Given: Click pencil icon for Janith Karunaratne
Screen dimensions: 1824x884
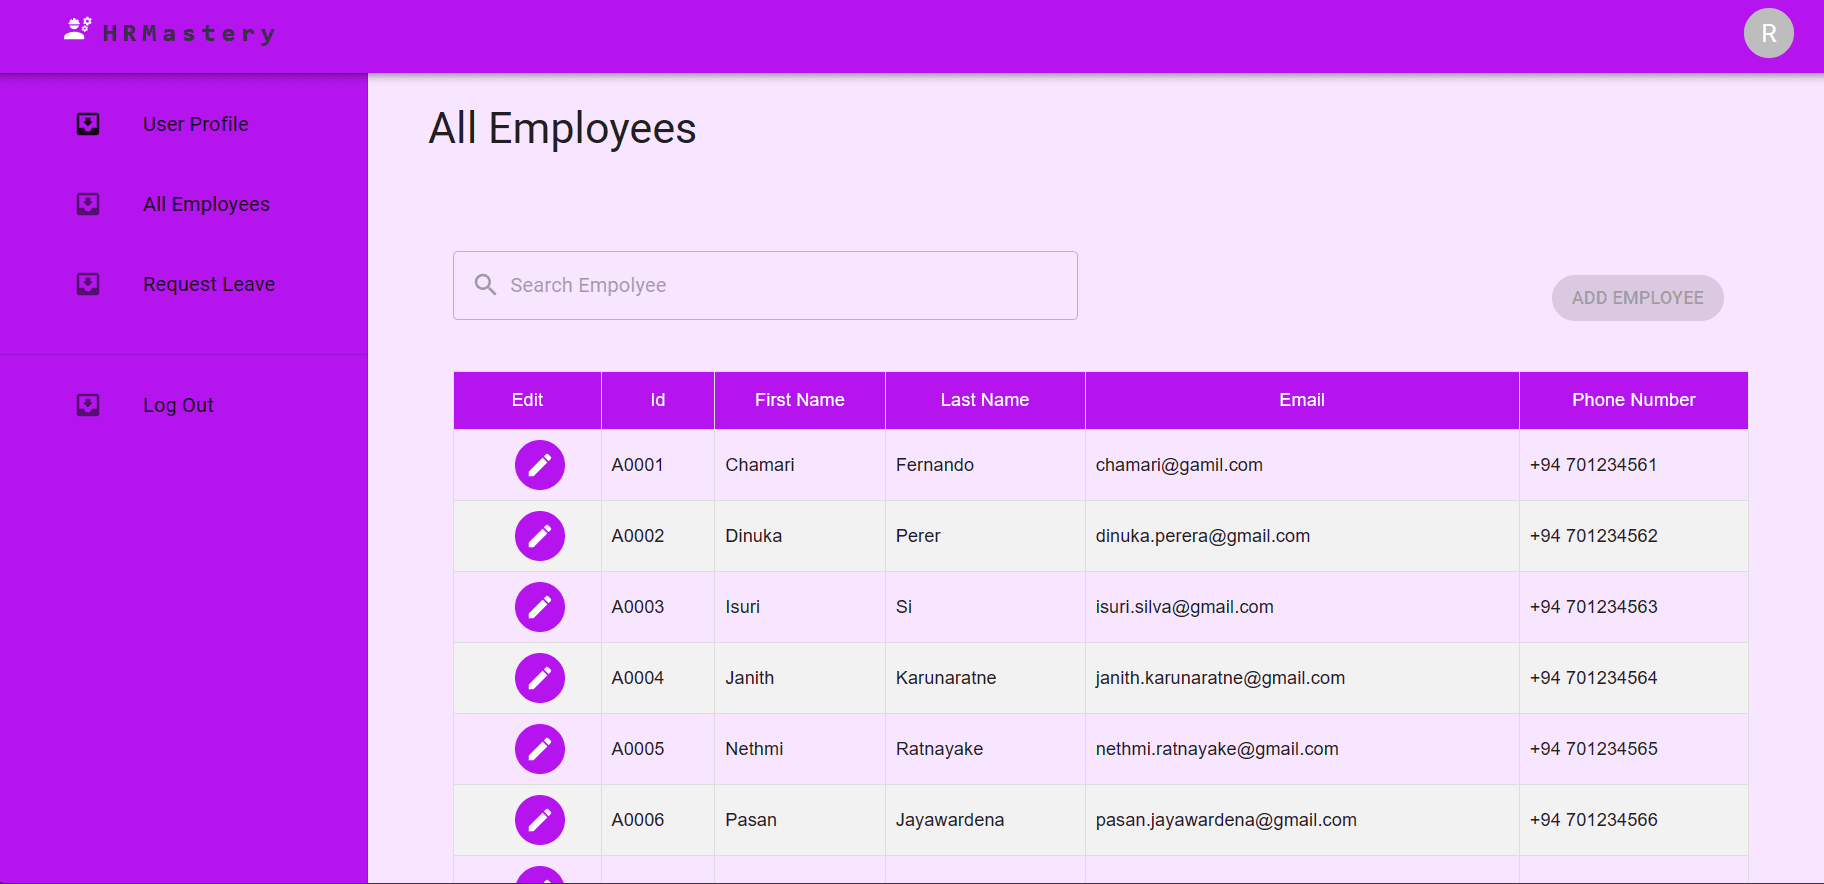Looking at the screenshot, I should click(x=539, y=678).
